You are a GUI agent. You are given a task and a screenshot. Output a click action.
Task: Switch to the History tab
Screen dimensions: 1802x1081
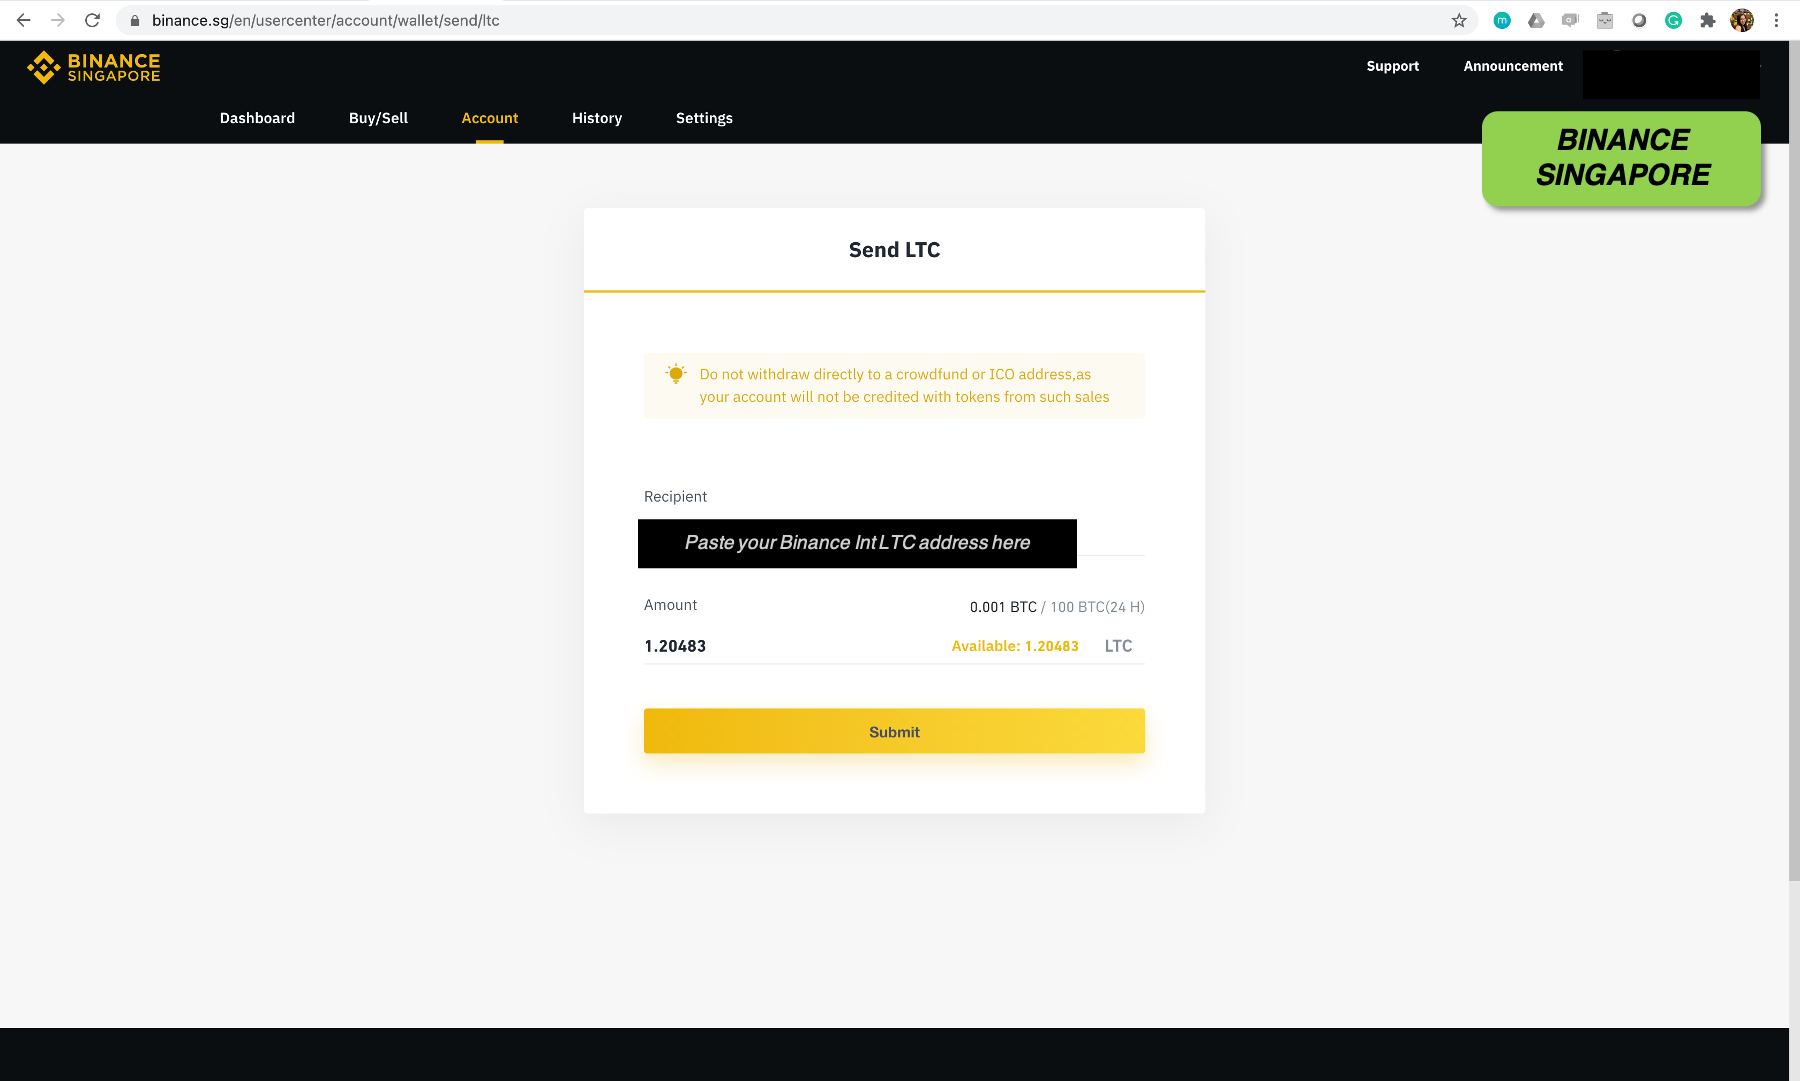tap(597, 118)
